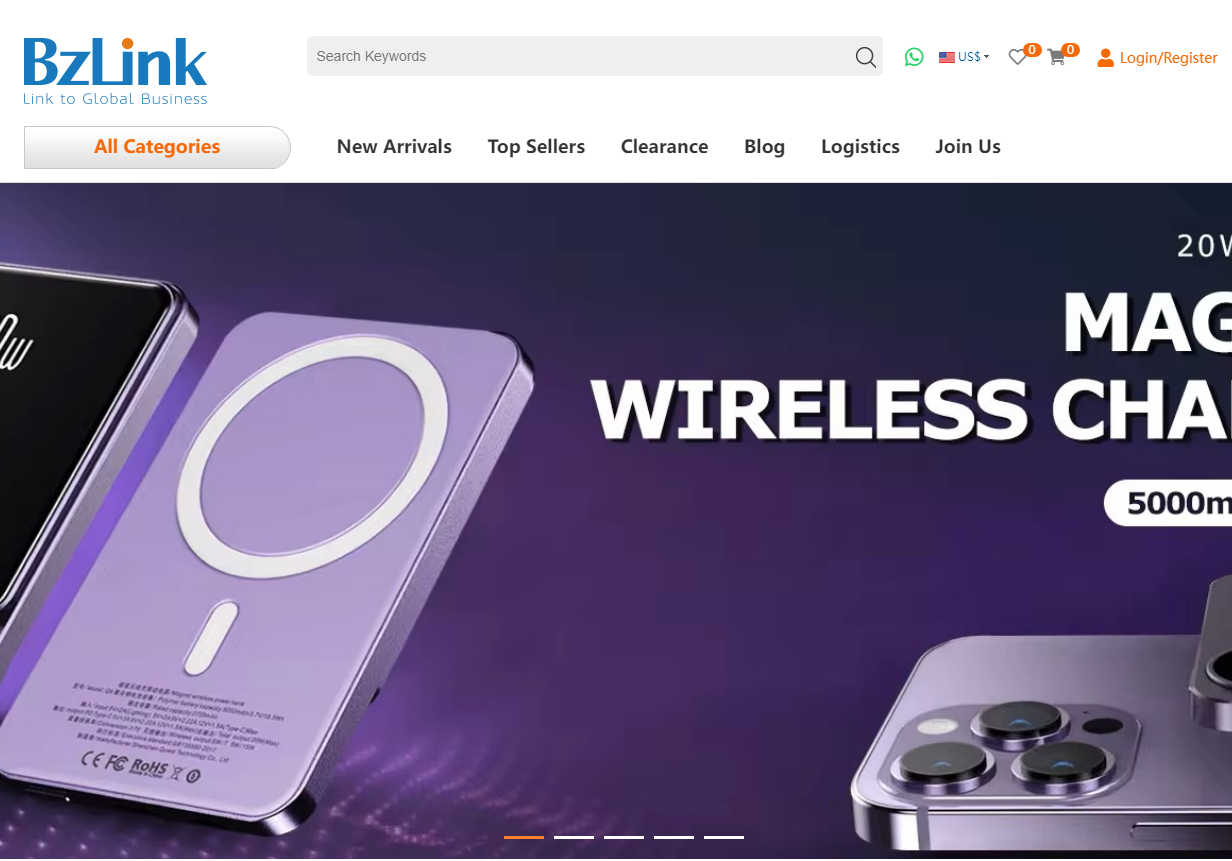Viewport: 1232px width, 861px height.
Task: Select the fifth carousel slide indicator
Action: 724,837
